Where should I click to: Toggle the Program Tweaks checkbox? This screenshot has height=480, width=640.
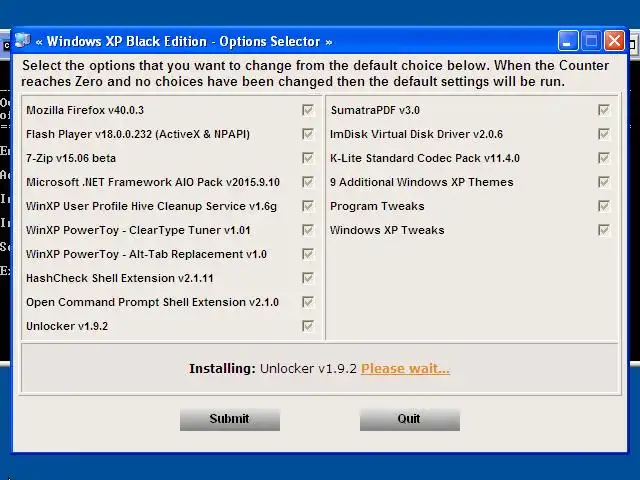[604, 206]
